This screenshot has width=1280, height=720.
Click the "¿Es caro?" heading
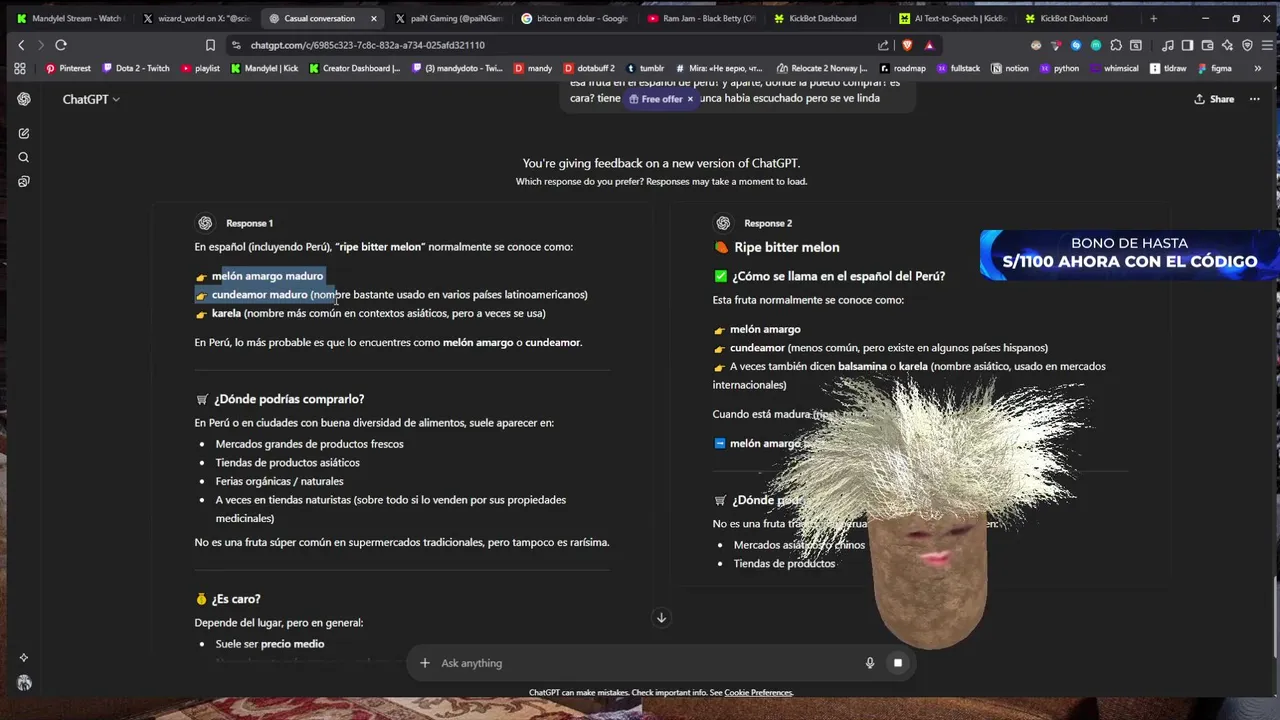236,599
